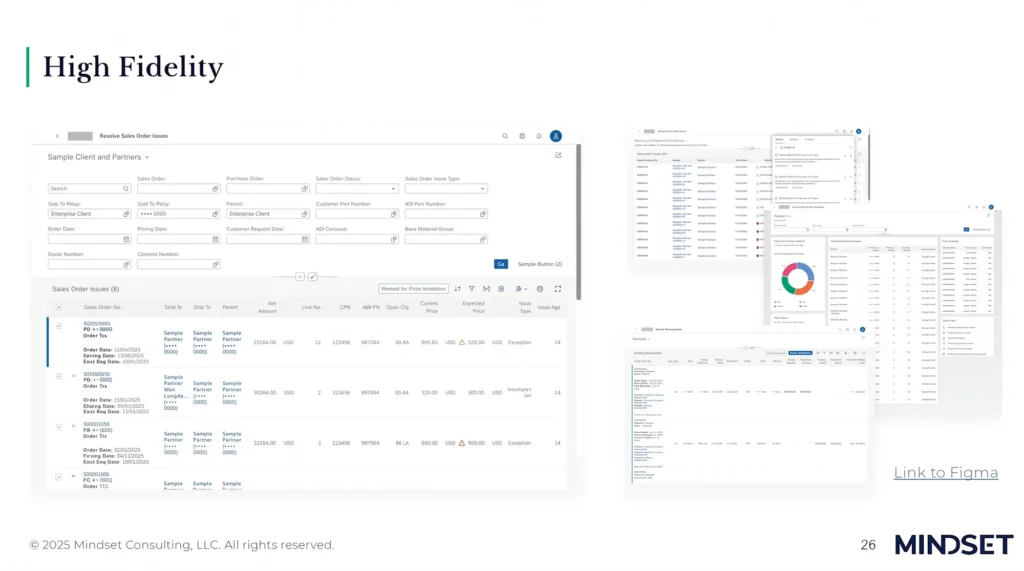
Task: Click the Net Amount column header
Action: coord(267,307)
